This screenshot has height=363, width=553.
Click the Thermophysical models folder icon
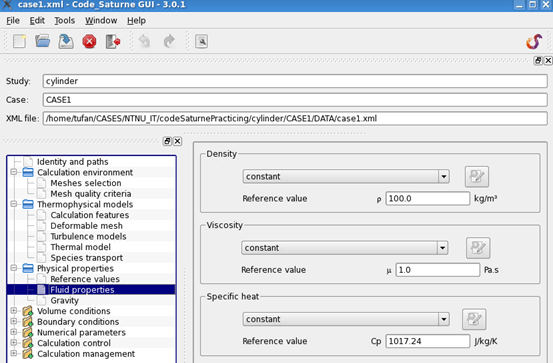tap(28, 204)
